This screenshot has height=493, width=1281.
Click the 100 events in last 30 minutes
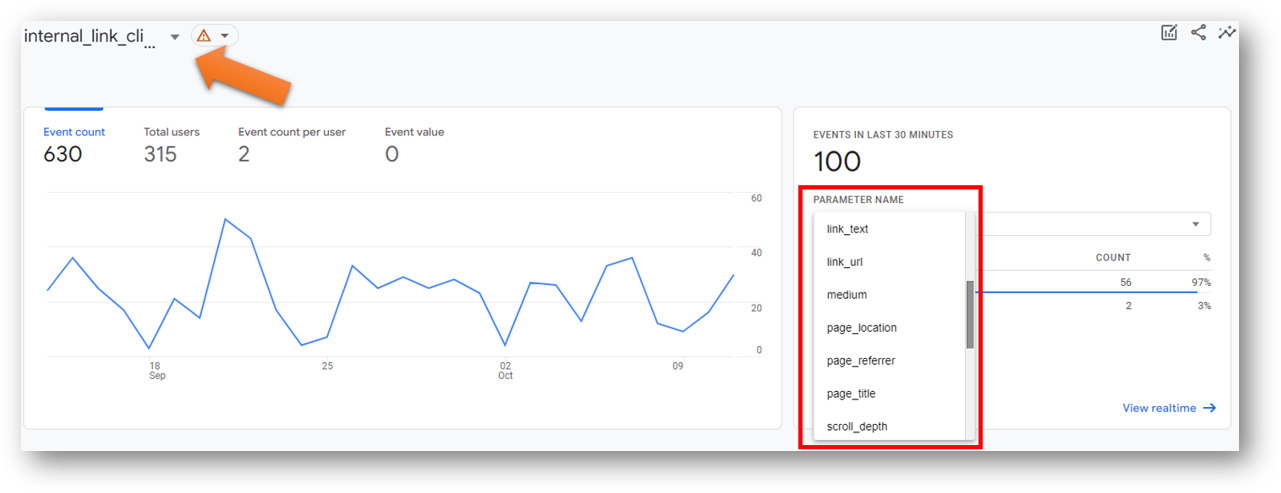point(837,161)
